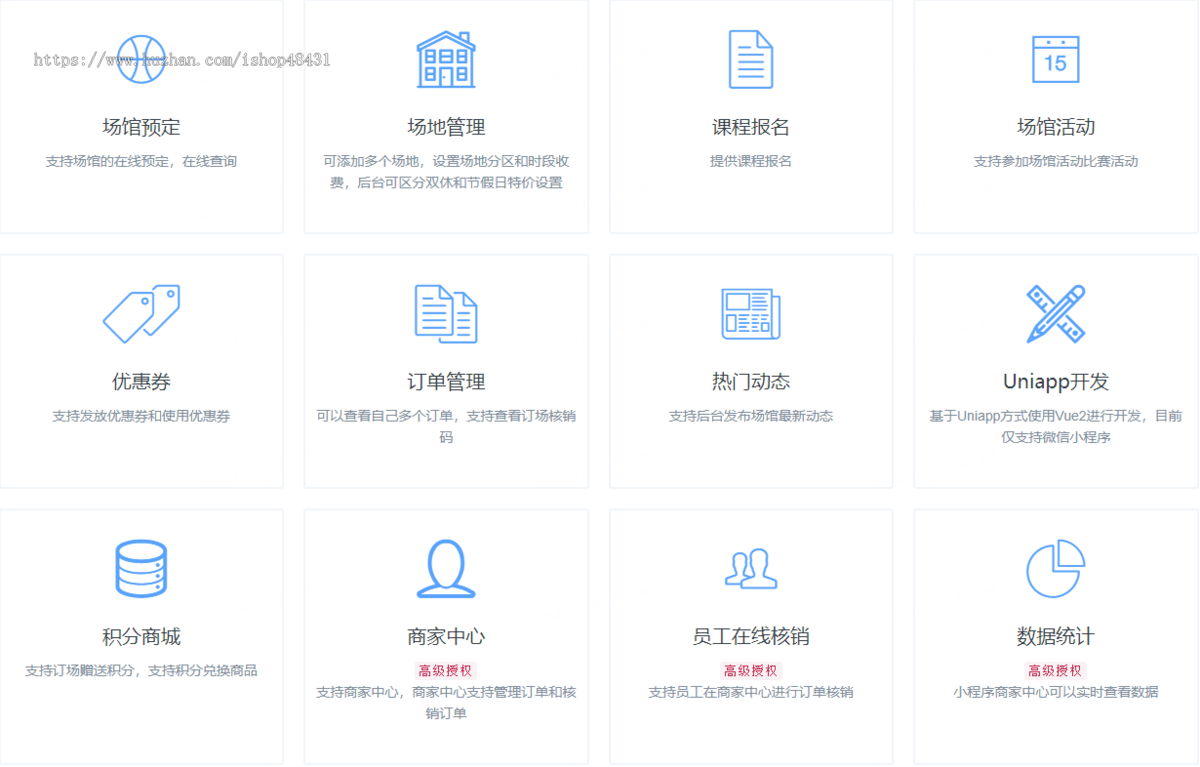Click the description starting 可以查看自己多个订单
This screenshot has width=1200, height=767.
click(x=446, y=427)
